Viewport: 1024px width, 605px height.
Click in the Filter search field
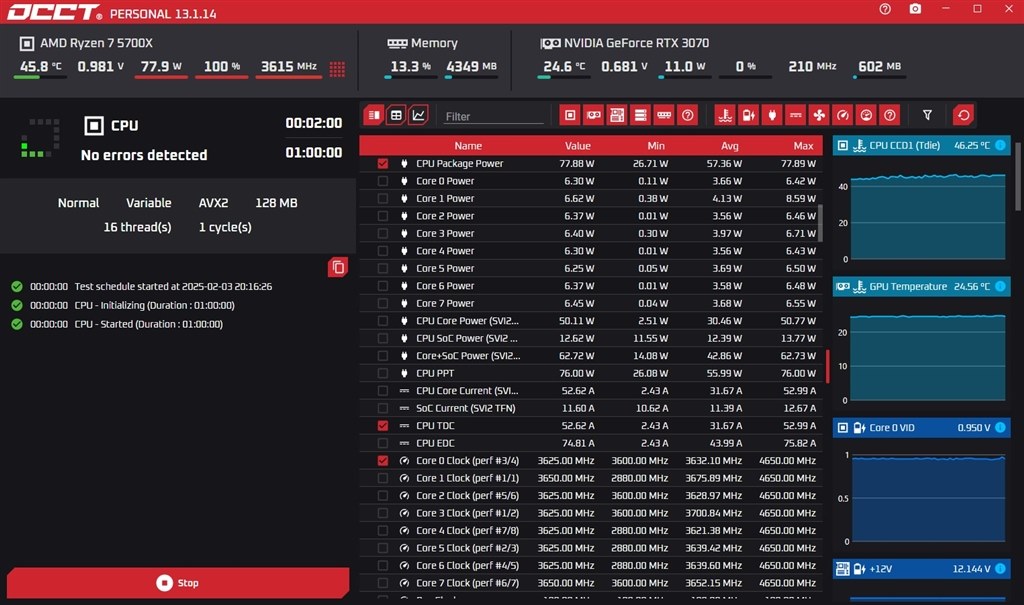click(493, 116)
